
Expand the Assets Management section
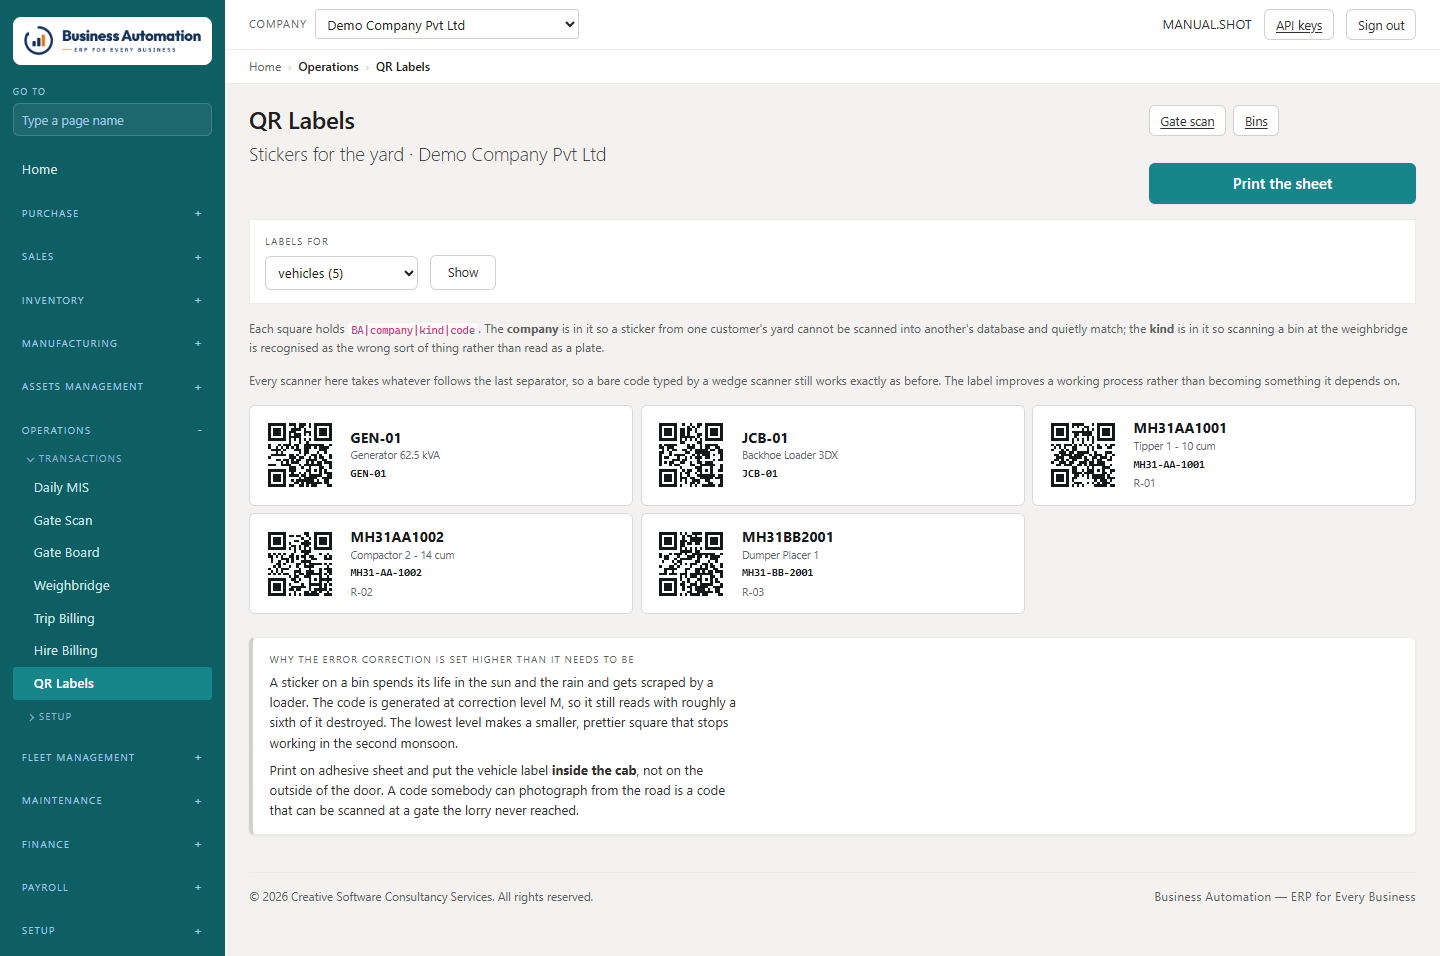click(x=112, y=387)
